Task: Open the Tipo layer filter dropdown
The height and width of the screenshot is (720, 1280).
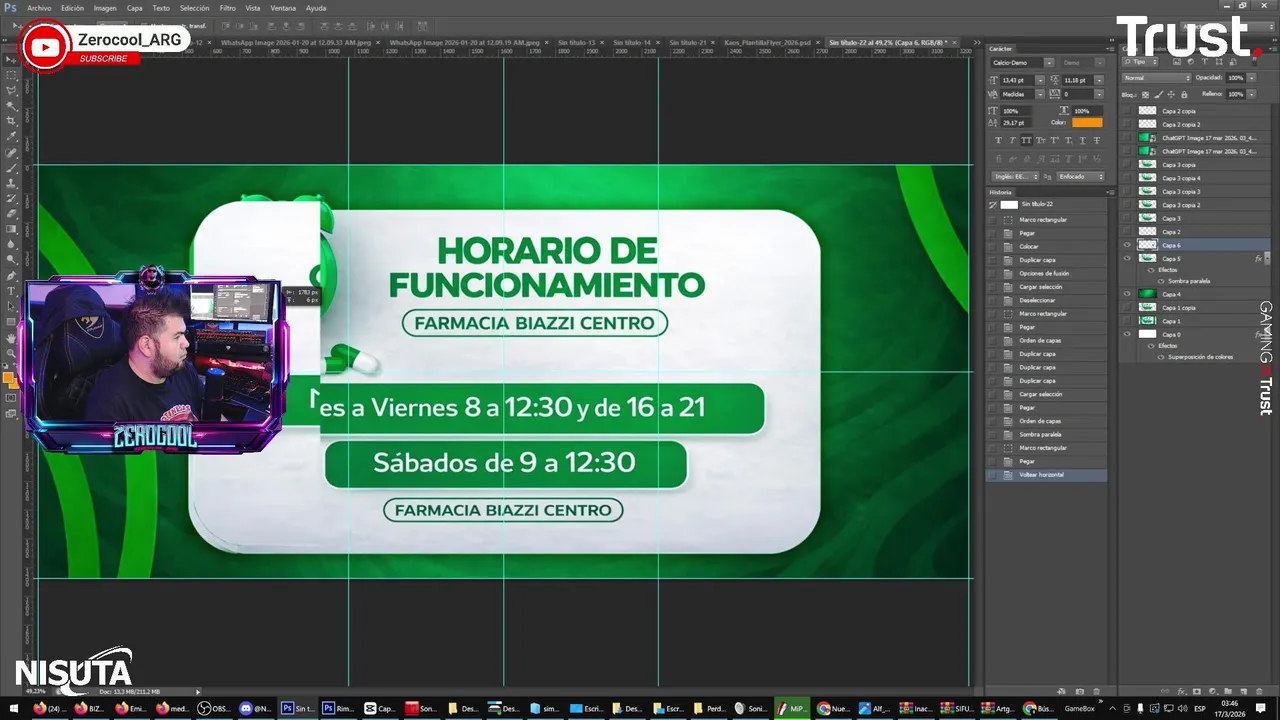Action: coord(1141,61)
